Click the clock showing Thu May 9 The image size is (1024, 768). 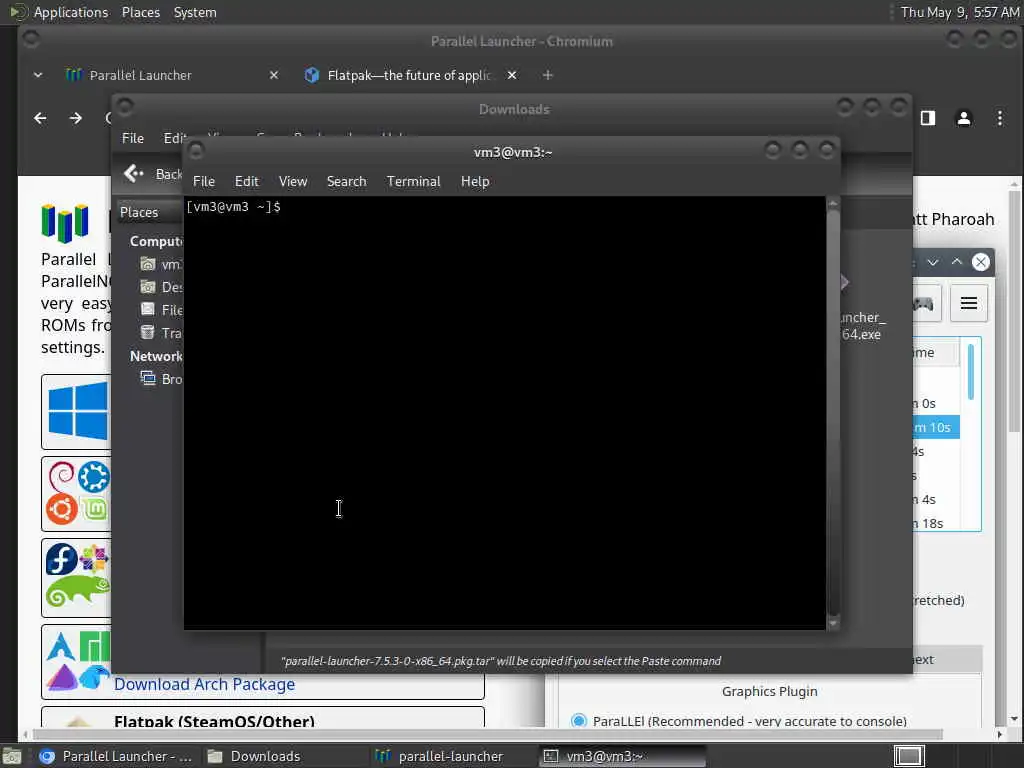coord(960,12)
